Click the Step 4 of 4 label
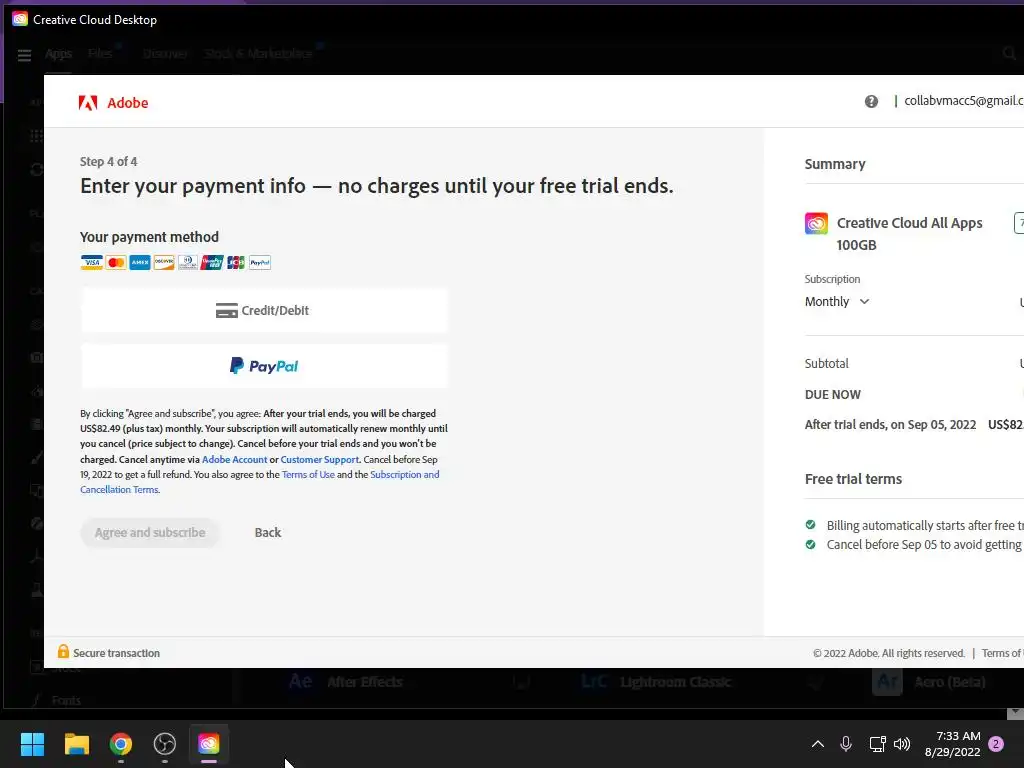Image resolution: width=1024 pixels, height=768 pixels. click(108, 161)
